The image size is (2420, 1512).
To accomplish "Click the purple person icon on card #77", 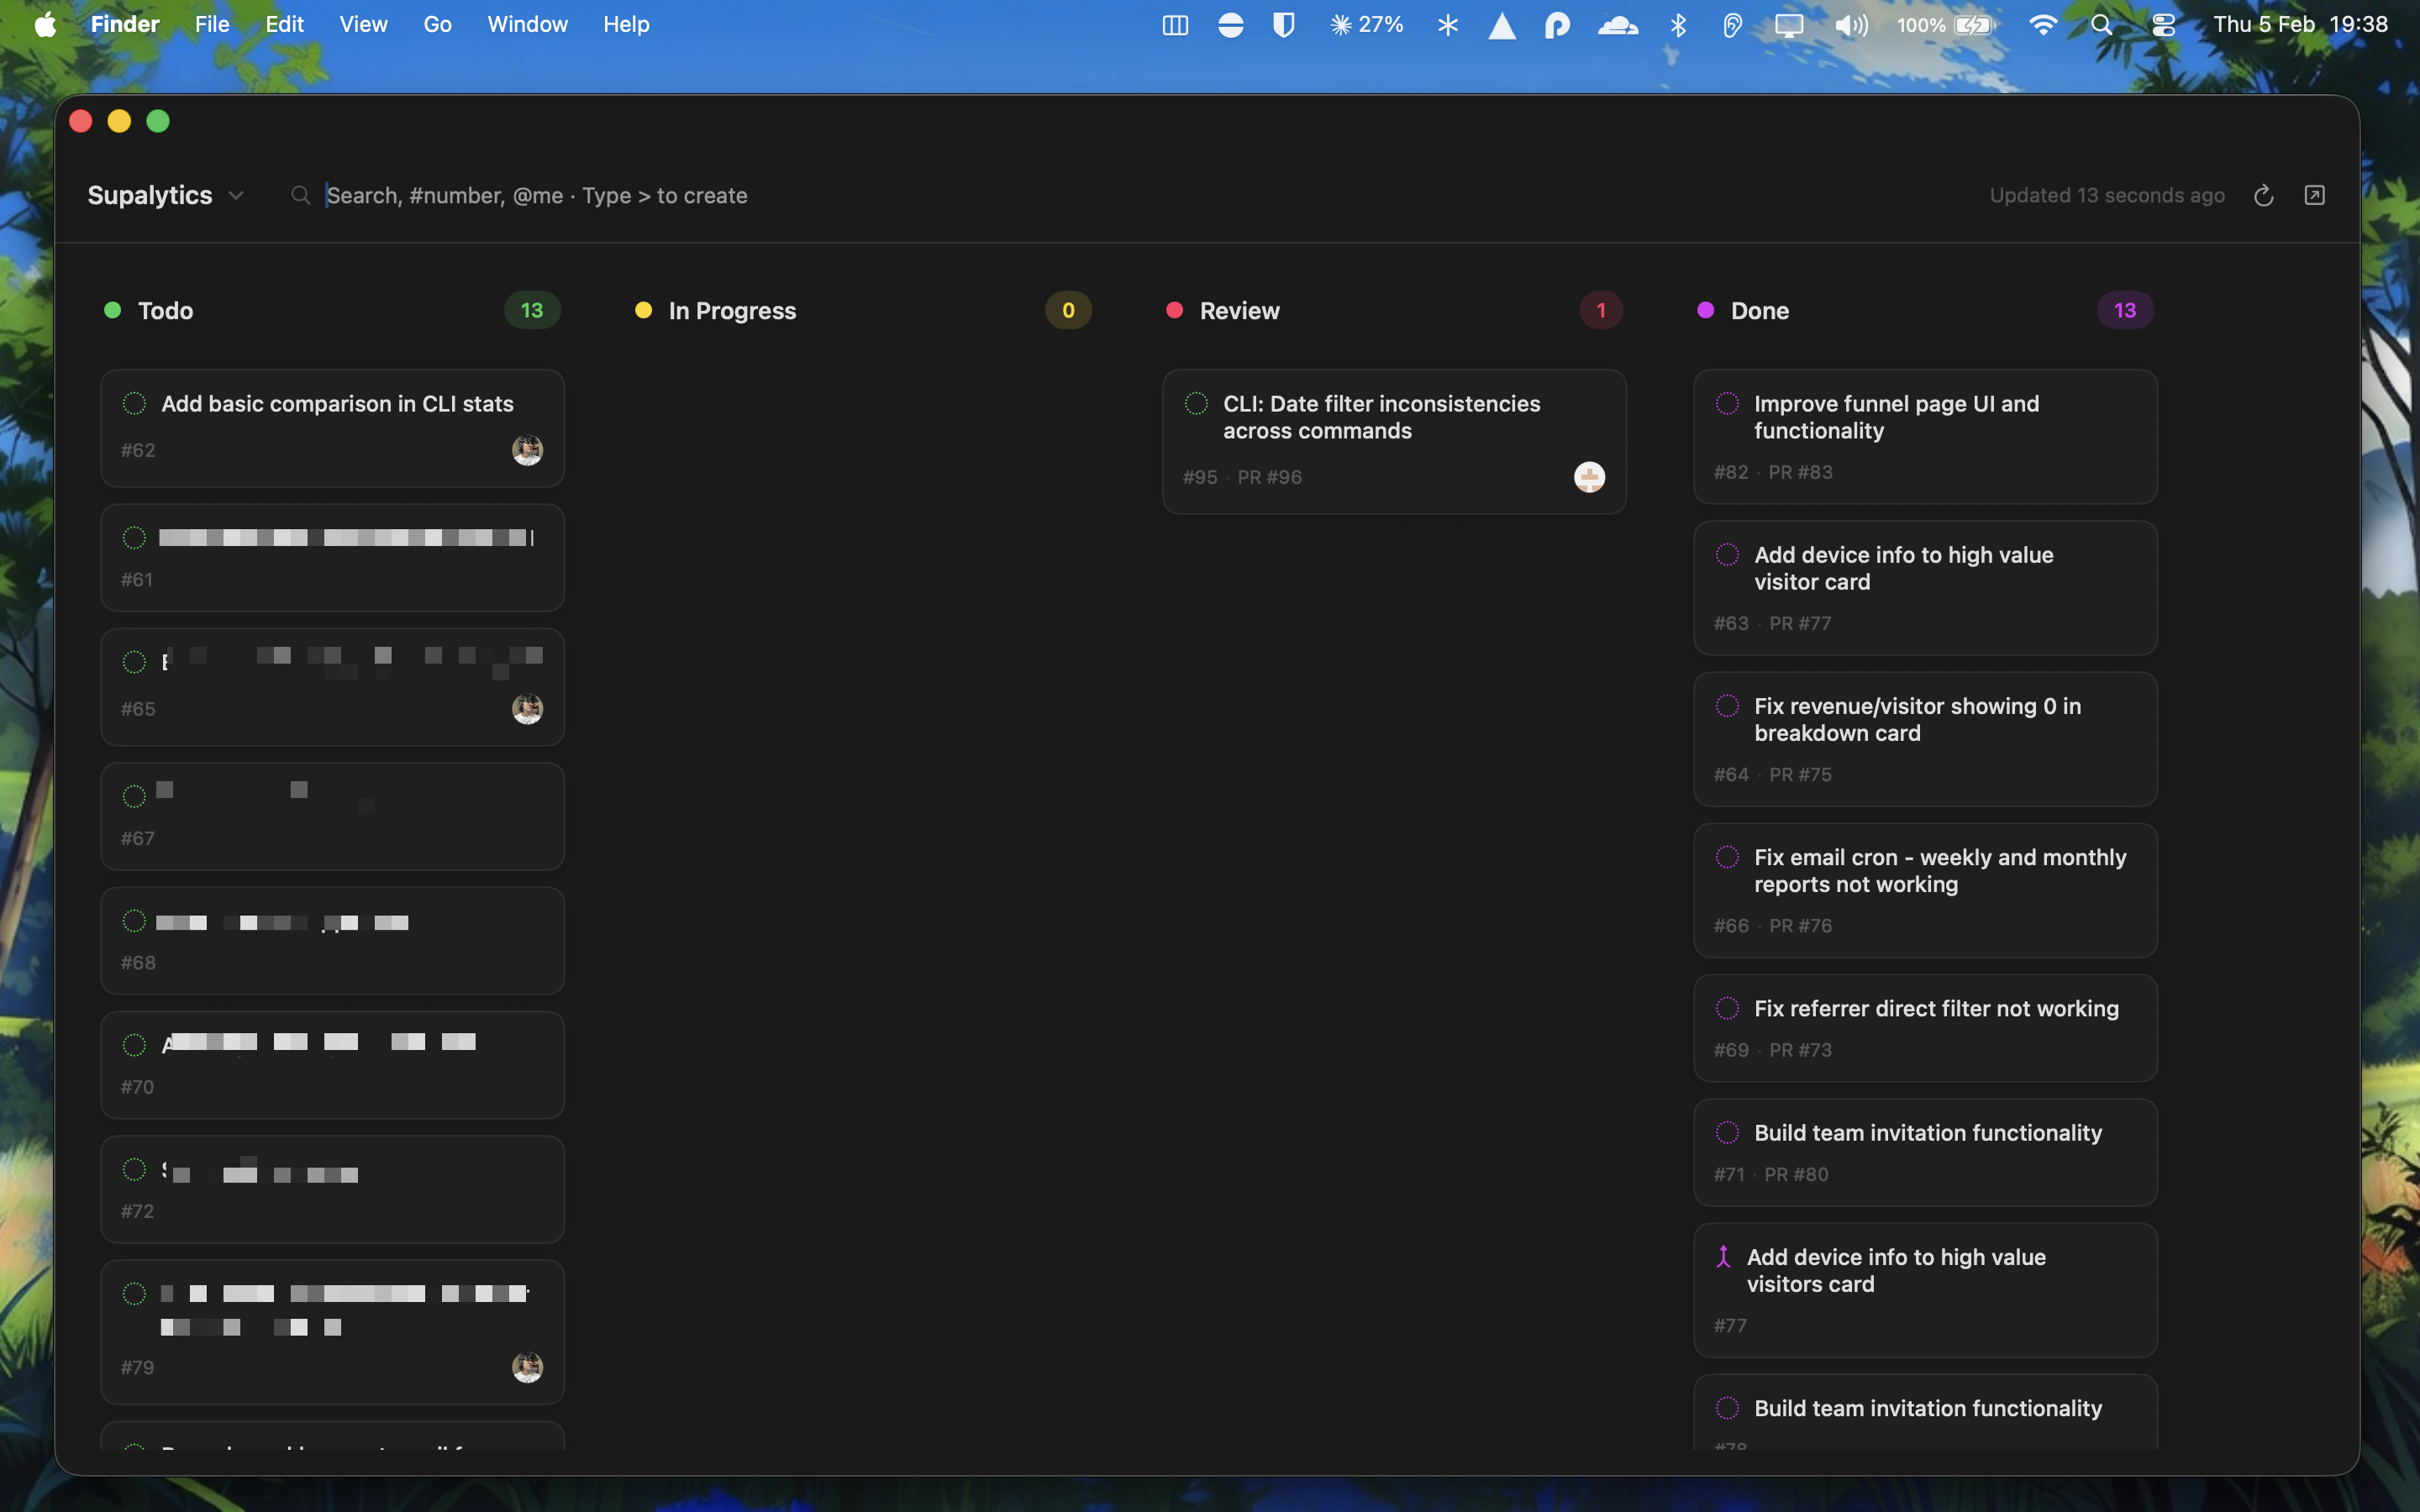I will [1725, 1256].
